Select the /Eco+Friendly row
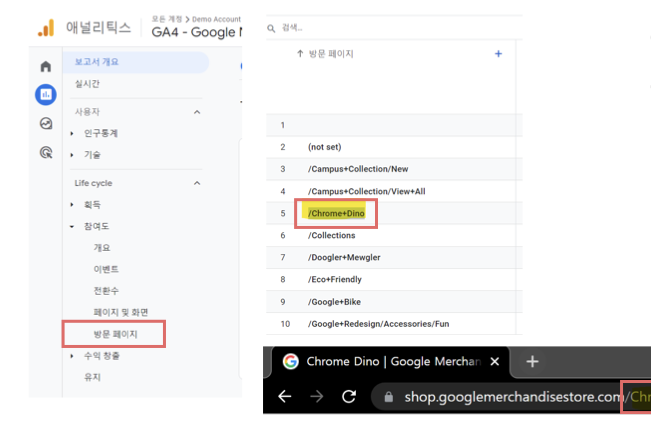Screen dimensions: 651x435 (x=394, y=279)
